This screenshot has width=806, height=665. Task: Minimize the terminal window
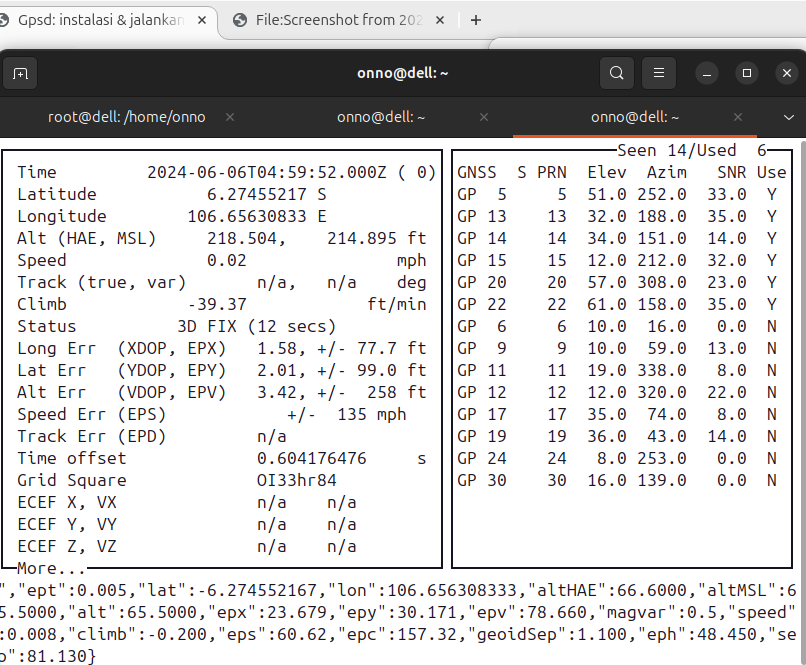pos(707,73)
